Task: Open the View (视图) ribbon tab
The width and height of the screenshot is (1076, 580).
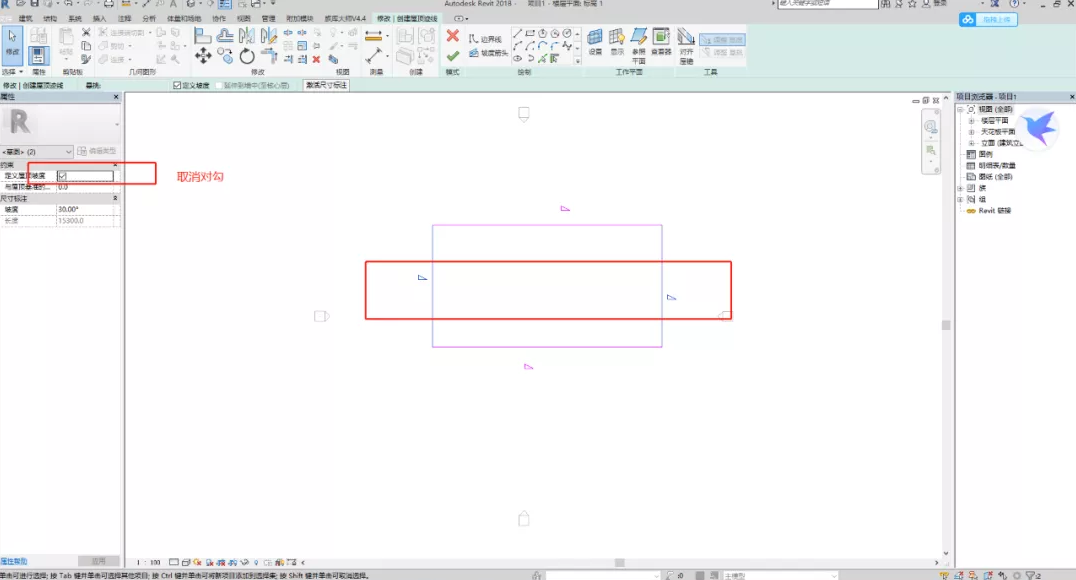Action: (x=244, y=19)
